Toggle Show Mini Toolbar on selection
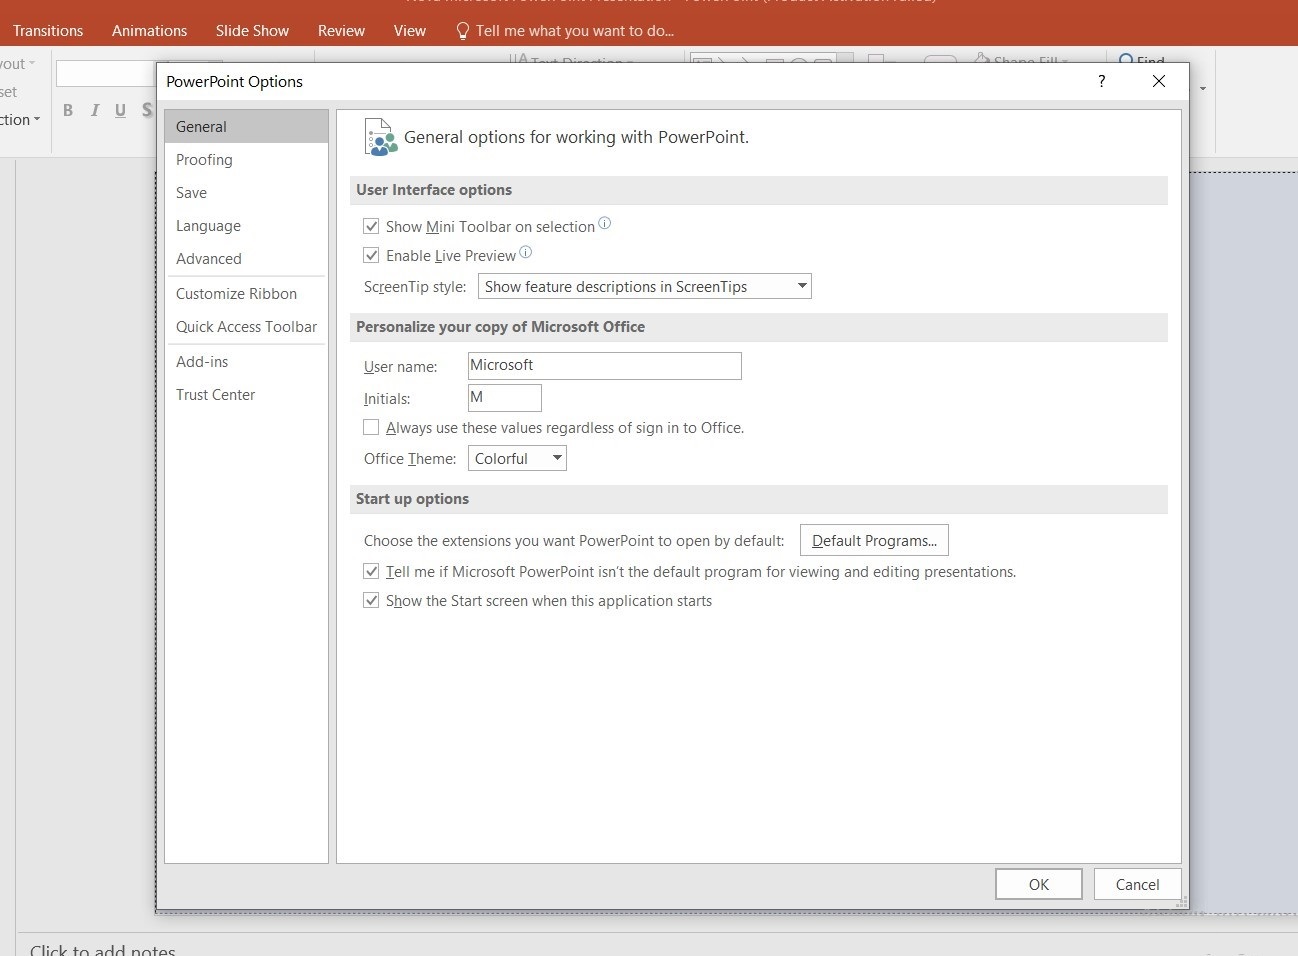The width and height of the screenshot is (1298, 956). [x=371, y=227]
